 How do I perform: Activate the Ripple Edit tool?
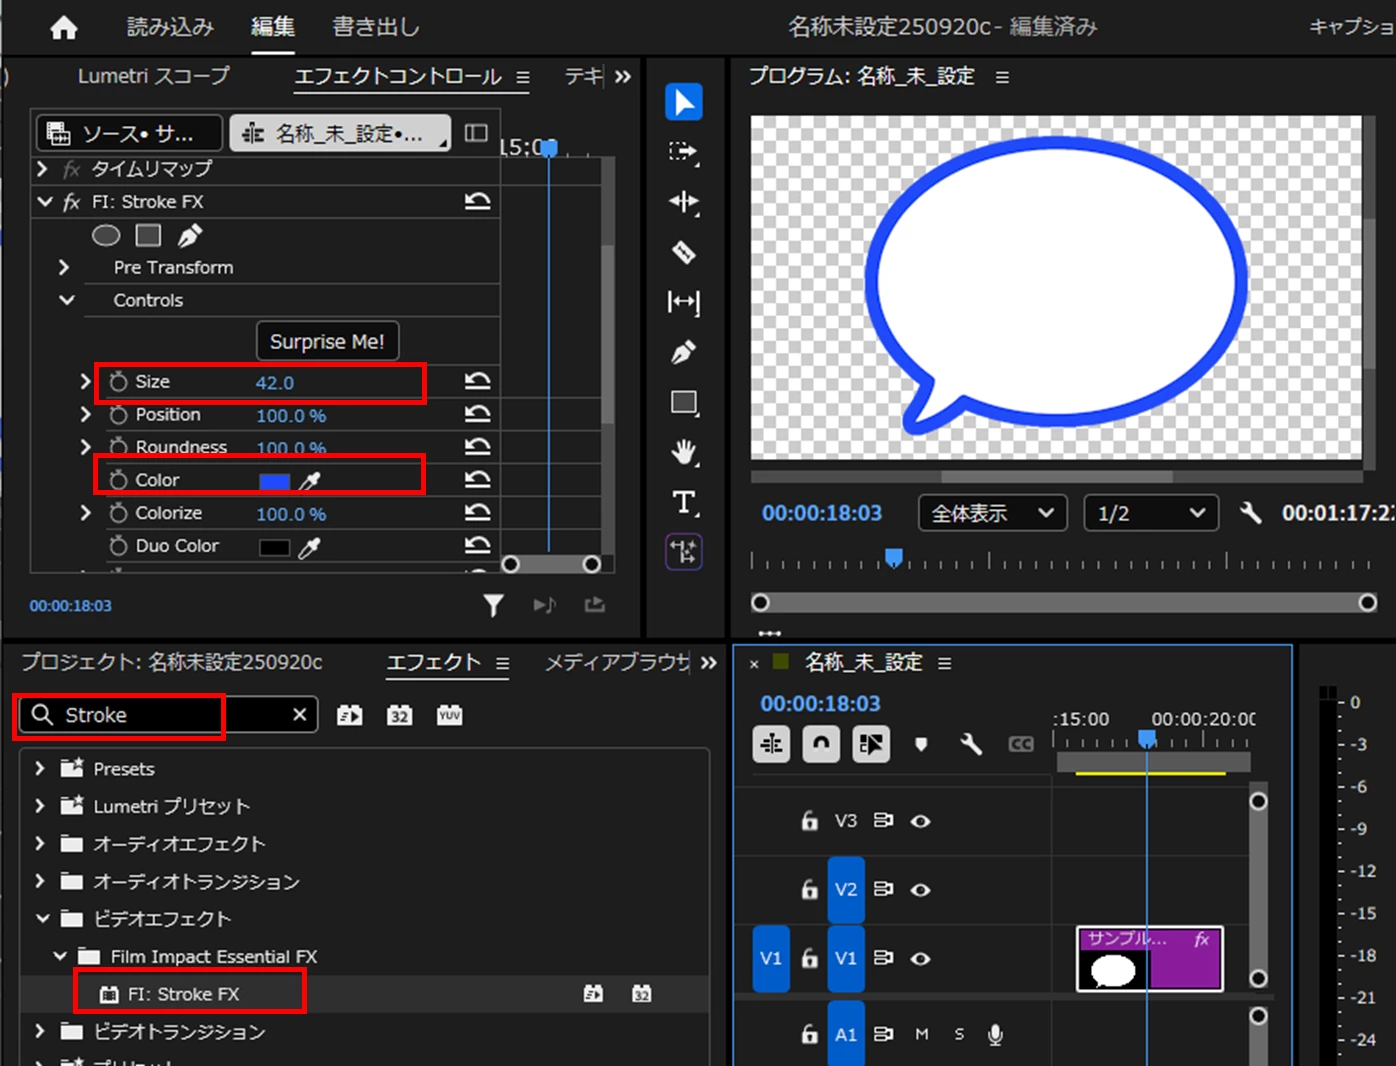coord(684,202)
